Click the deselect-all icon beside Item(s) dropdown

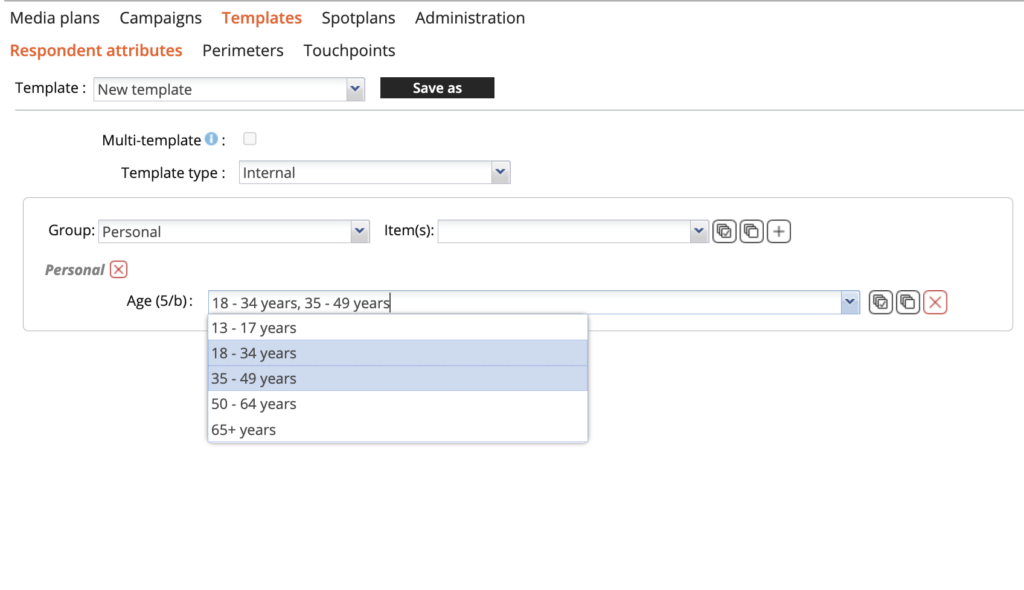tap(752, 232)
